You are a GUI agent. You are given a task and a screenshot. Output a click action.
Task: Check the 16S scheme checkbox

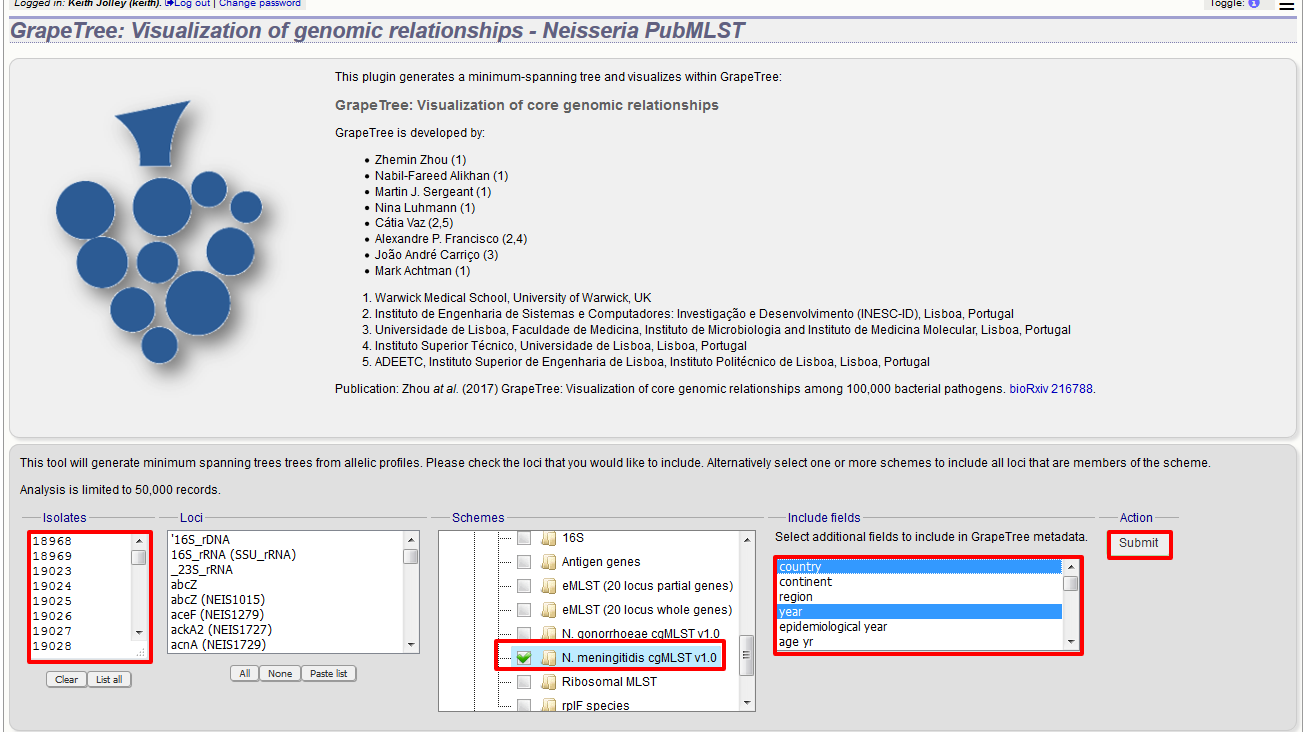pyautogui.click(x=524, y=538)
